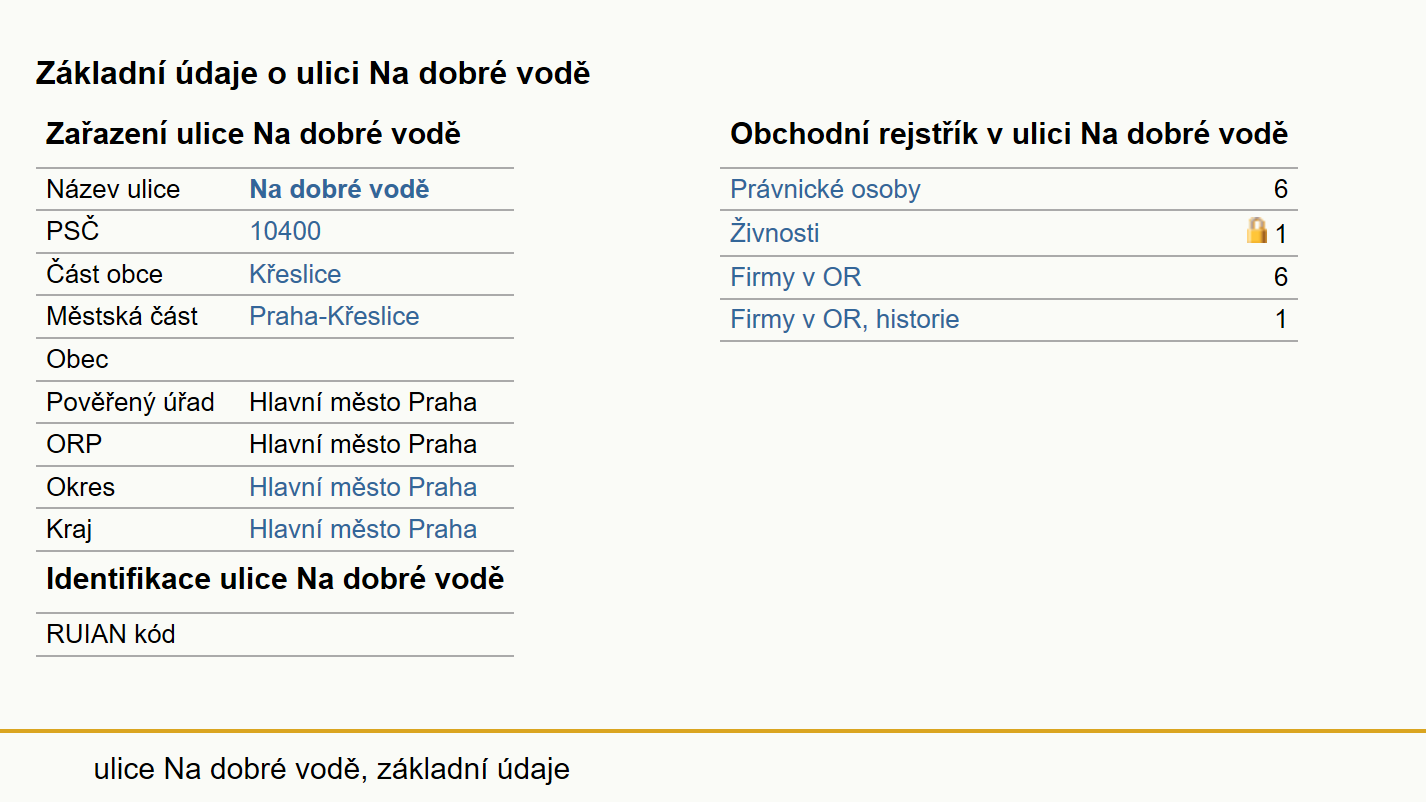Screen dimensions: 1426x802
Task: Click the ORP value Hlavní město Praha
Action: tap(363, 444)
